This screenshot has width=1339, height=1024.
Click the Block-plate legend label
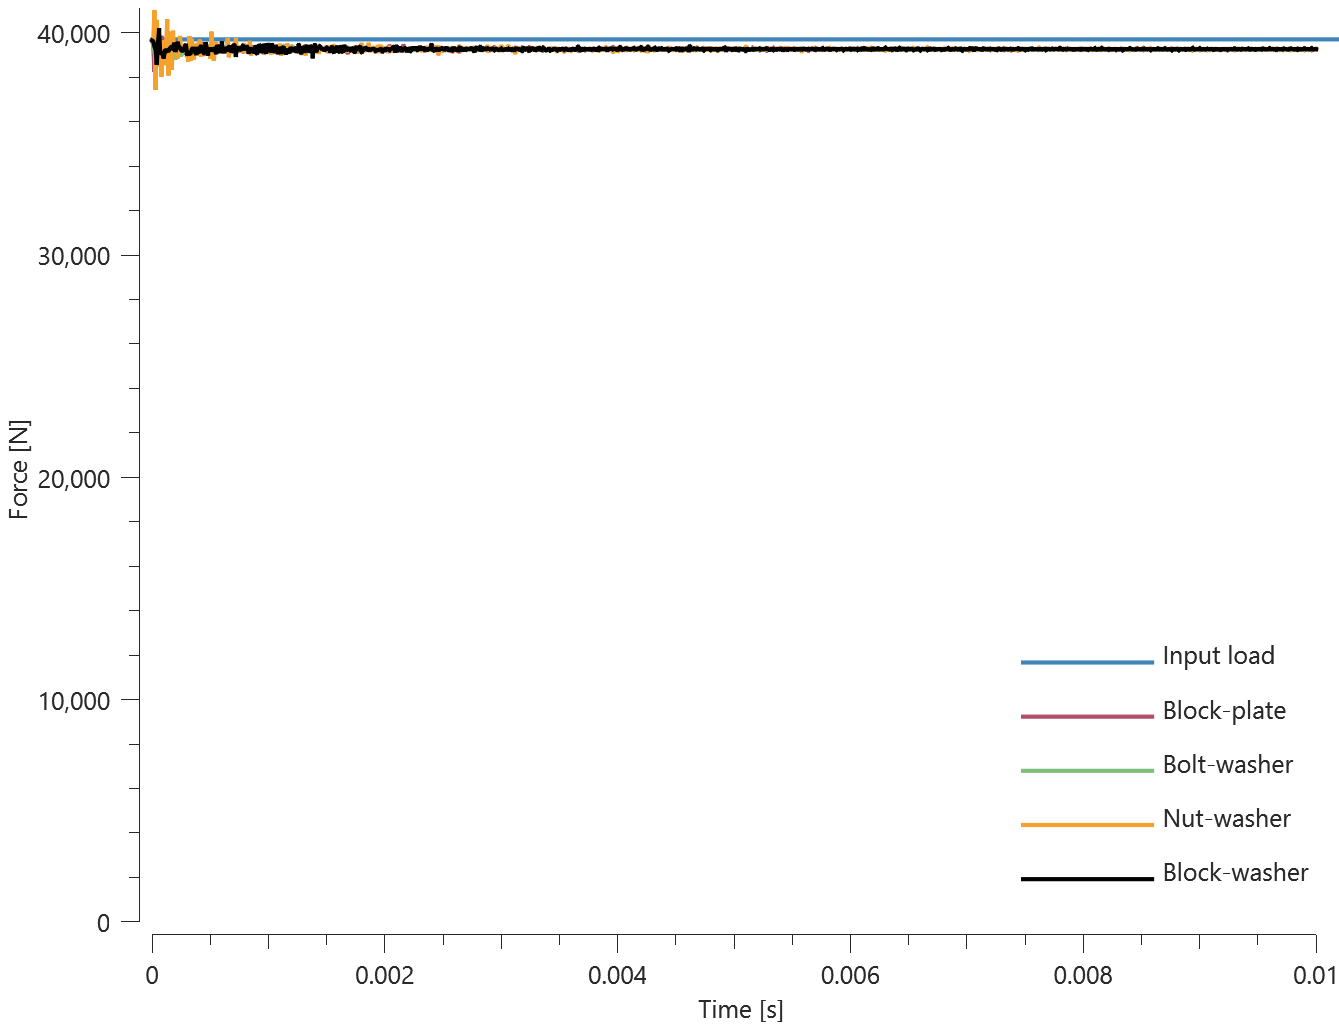click(x=1224, y=711)
